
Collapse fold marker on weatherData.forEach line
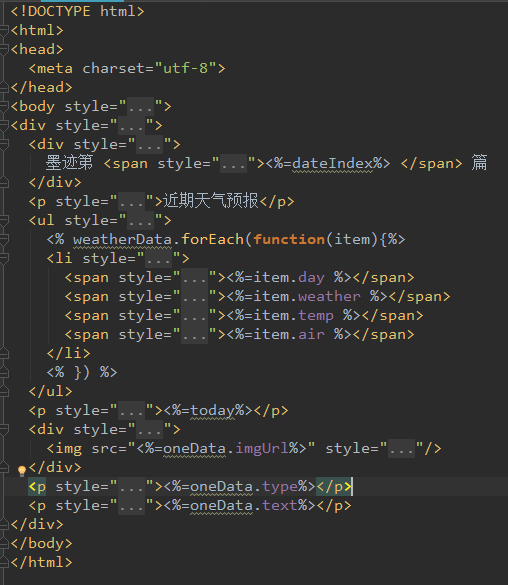[3, 239]
